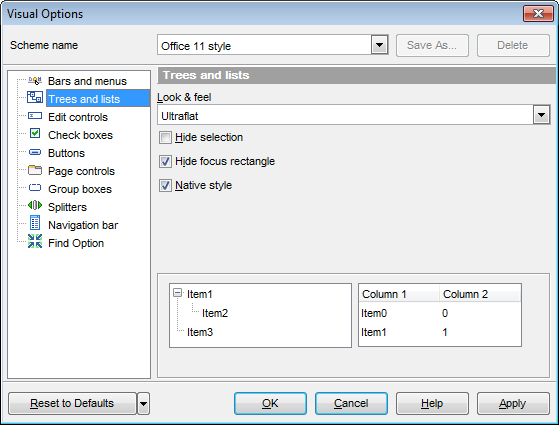The image size is (559, 425).
Task: Open Help for this dialog
Action: coord(432,404)
